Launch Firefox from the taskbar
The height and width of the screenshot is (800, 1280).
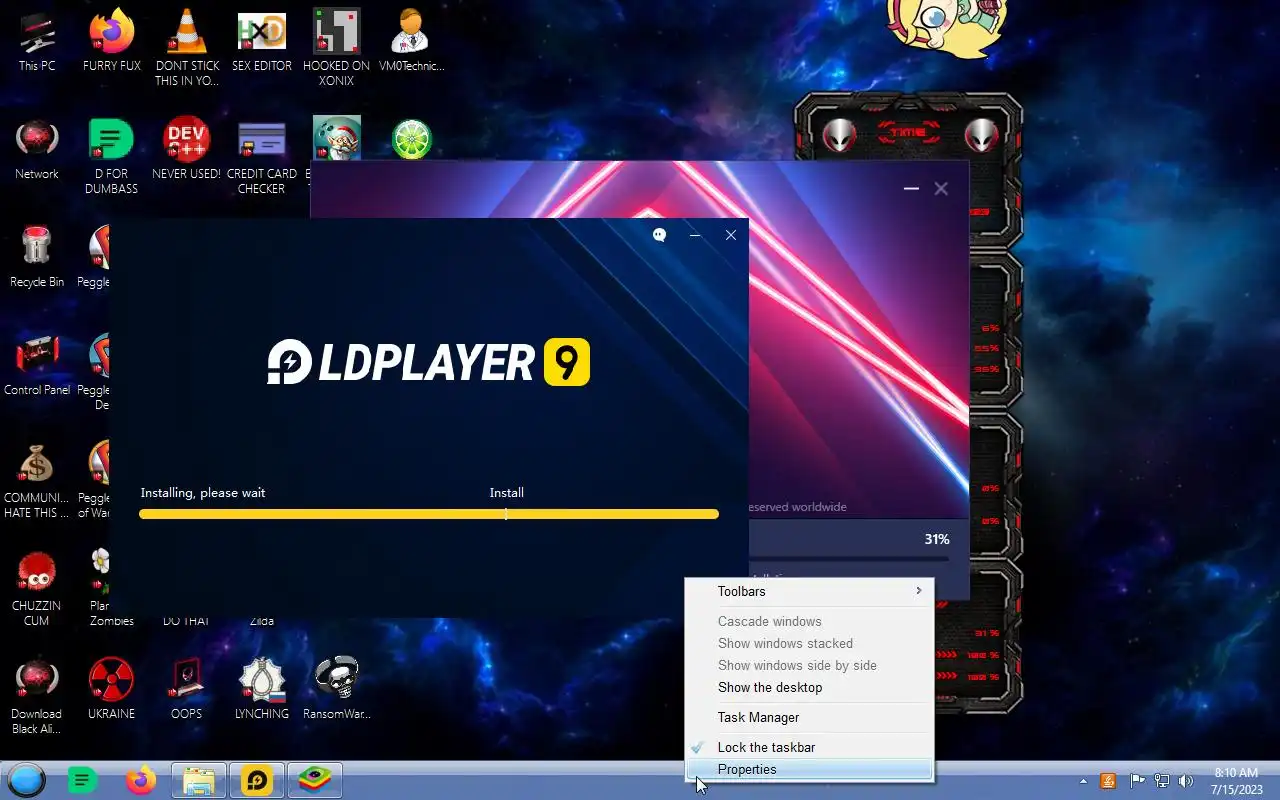pos(141,780)
